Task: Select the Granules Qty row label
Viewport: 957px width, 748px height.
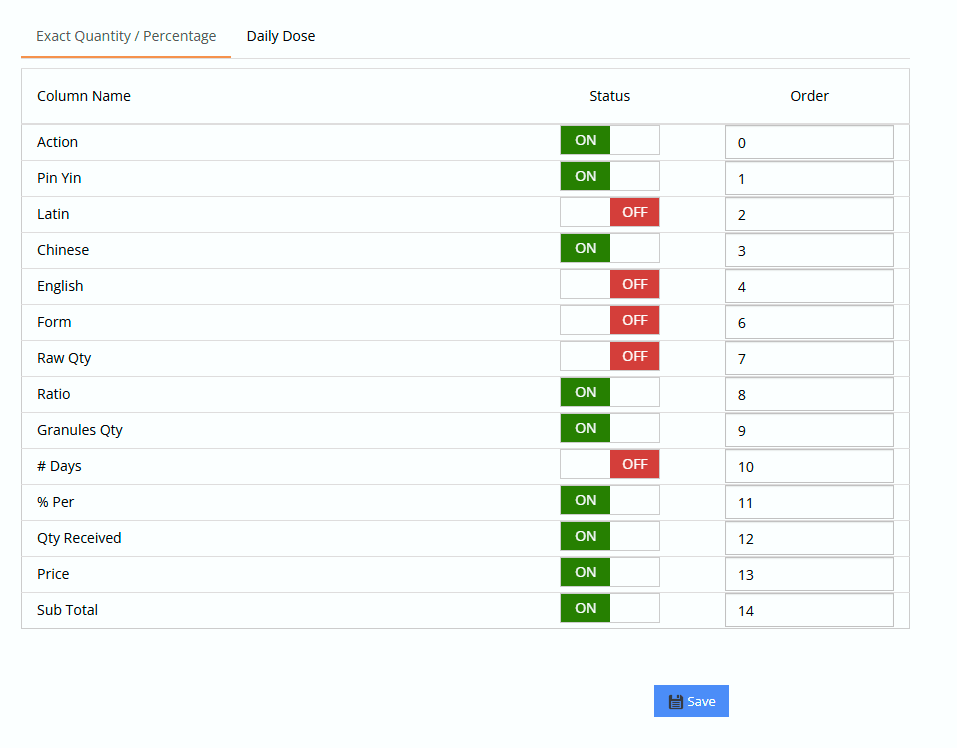Action: (x=79, y=430)
